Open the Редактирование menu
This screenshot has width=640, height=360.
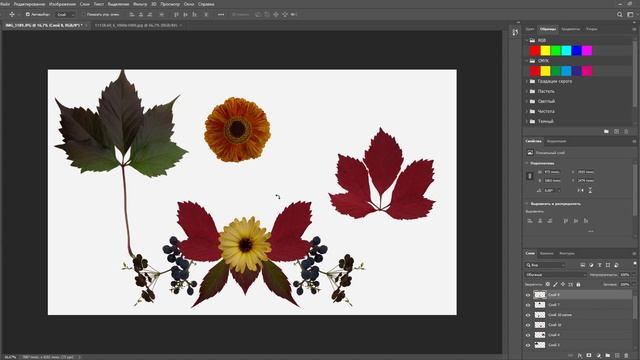(x=29, y=4)
